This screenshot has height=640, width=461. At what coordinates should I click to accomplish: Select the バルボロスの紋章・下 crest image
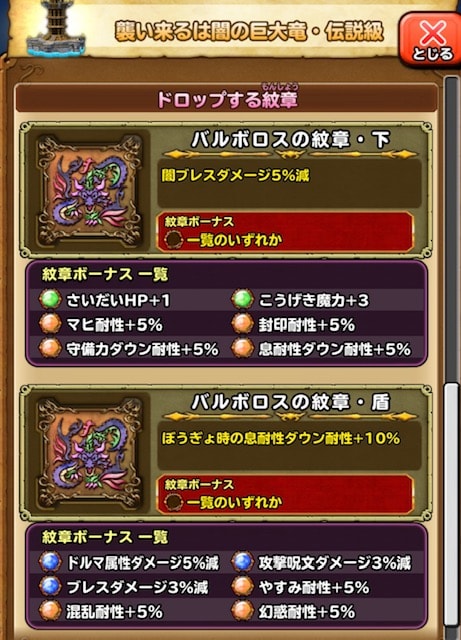pos(90,191)
